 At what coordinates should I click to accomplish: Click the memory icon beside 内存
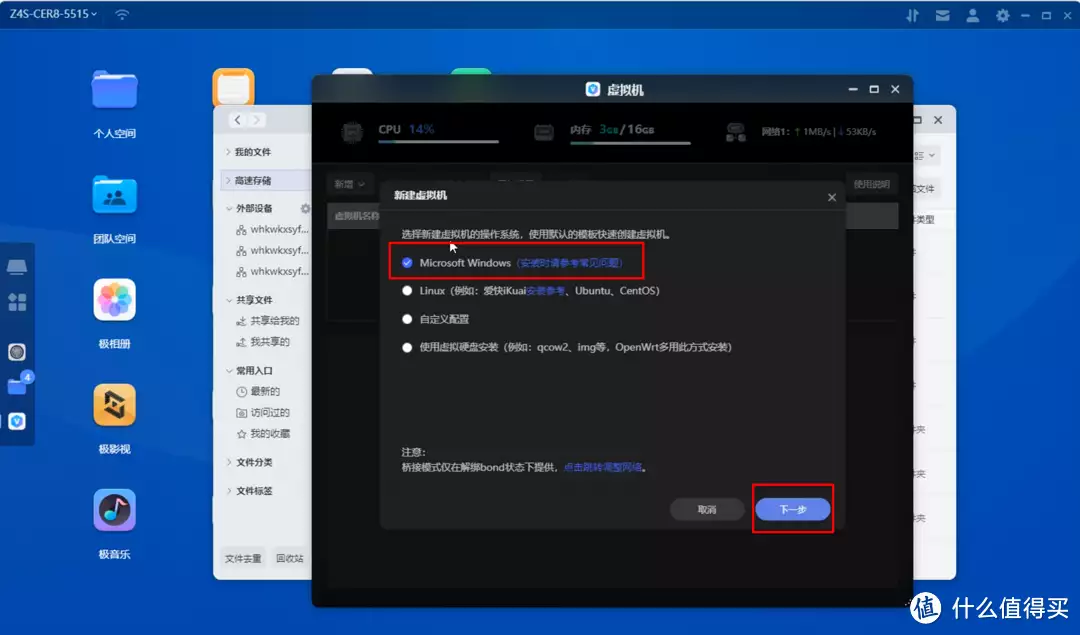click(543, 132)
